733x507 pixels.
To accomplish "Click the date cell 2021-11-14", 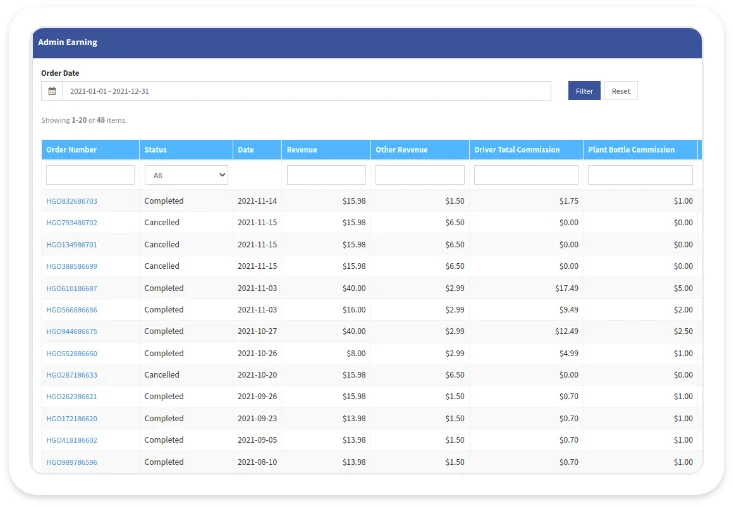I will pos(257,201).
